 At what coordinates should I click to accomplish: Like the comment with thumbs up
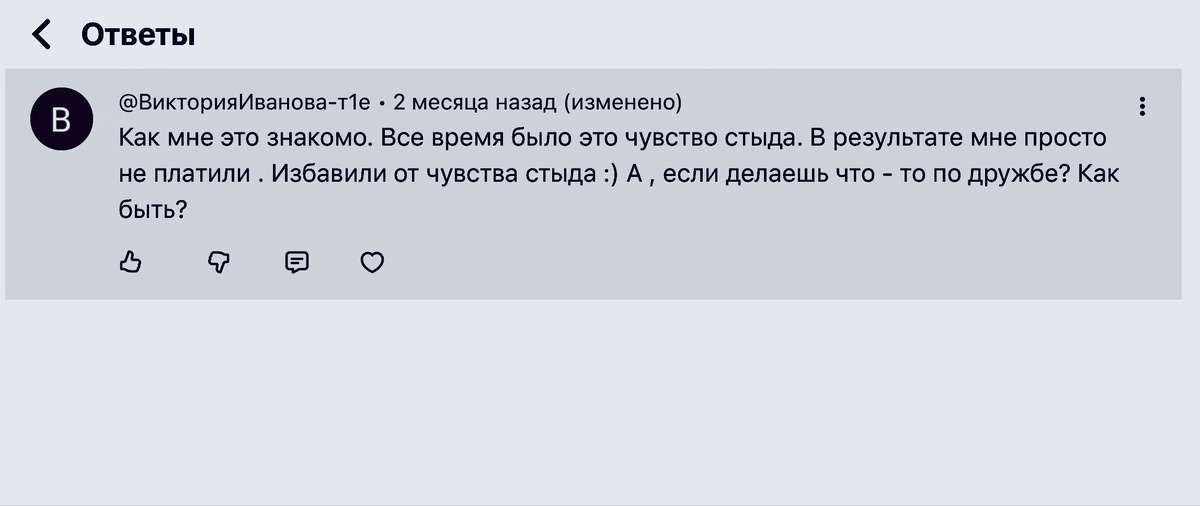[x=131, y=262]
